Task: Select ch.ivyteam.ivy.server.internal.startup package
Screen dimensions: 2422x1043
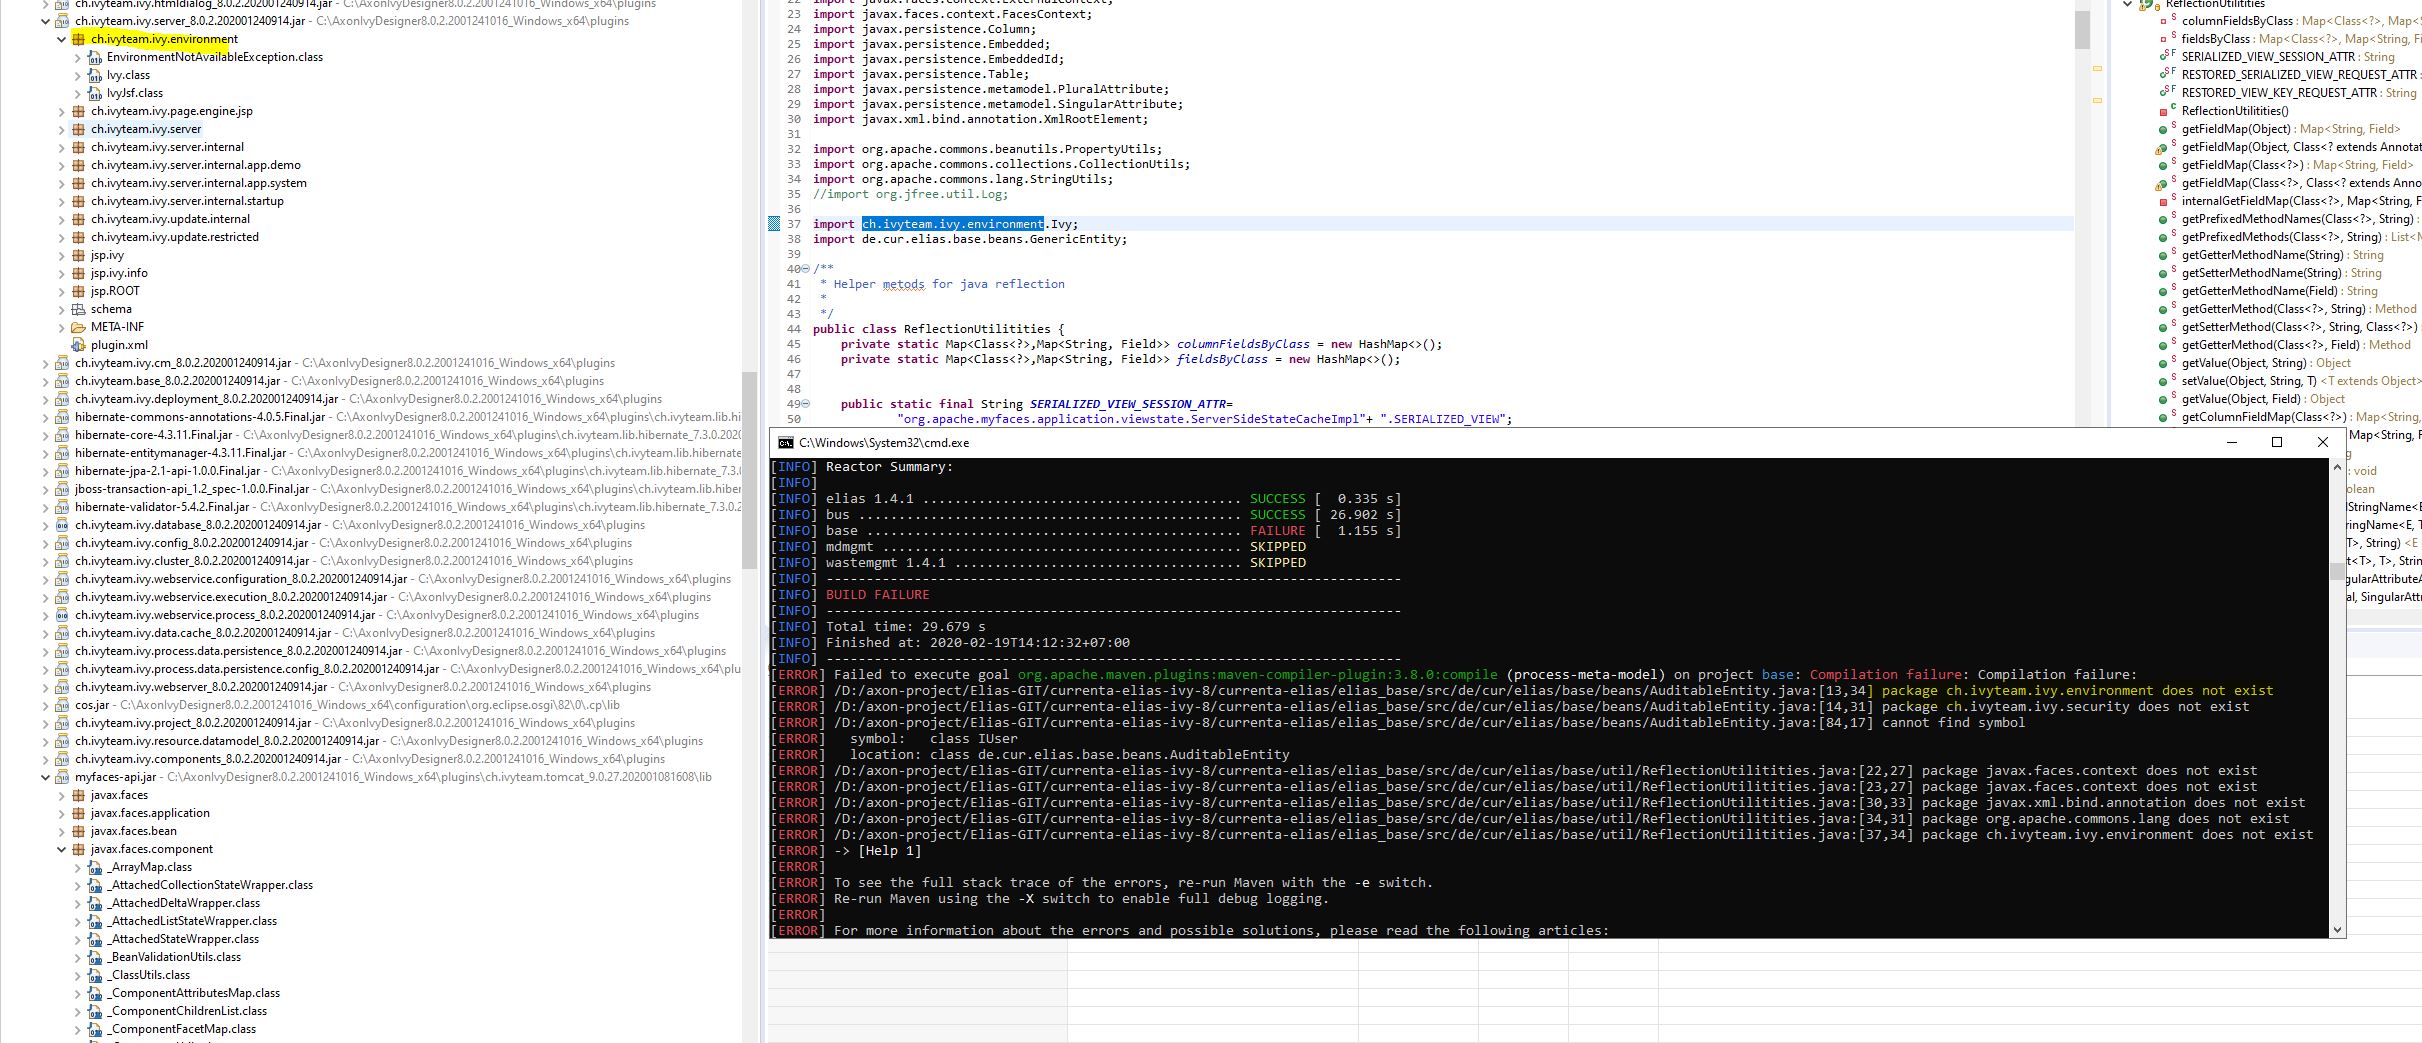Action: (187, 201)
